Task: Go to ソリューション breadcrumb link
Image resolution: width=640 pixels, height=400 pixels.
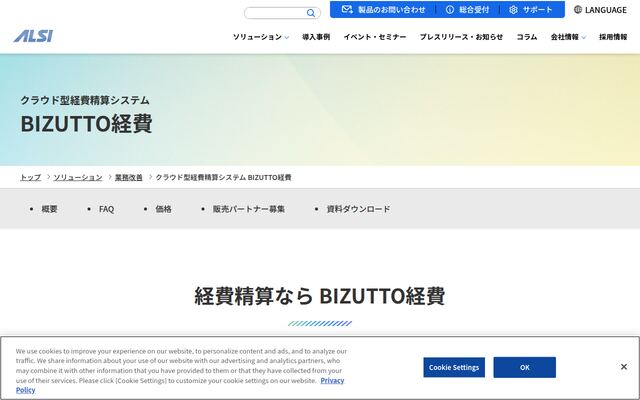Action: 78,177
